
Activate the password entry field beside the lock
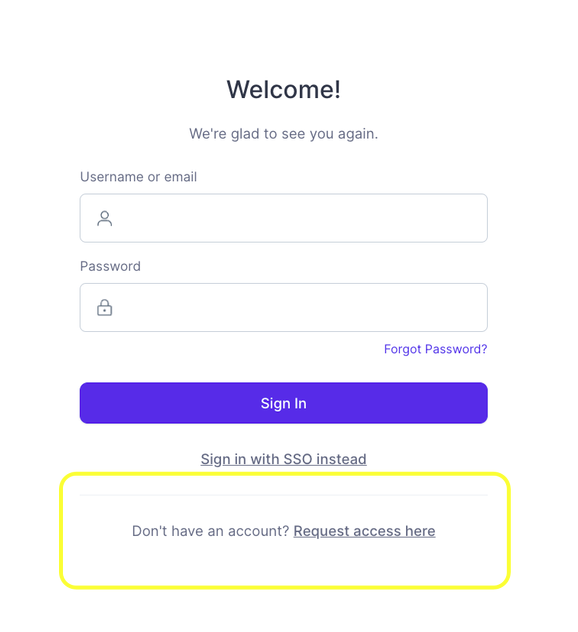(x=283, y=308)
